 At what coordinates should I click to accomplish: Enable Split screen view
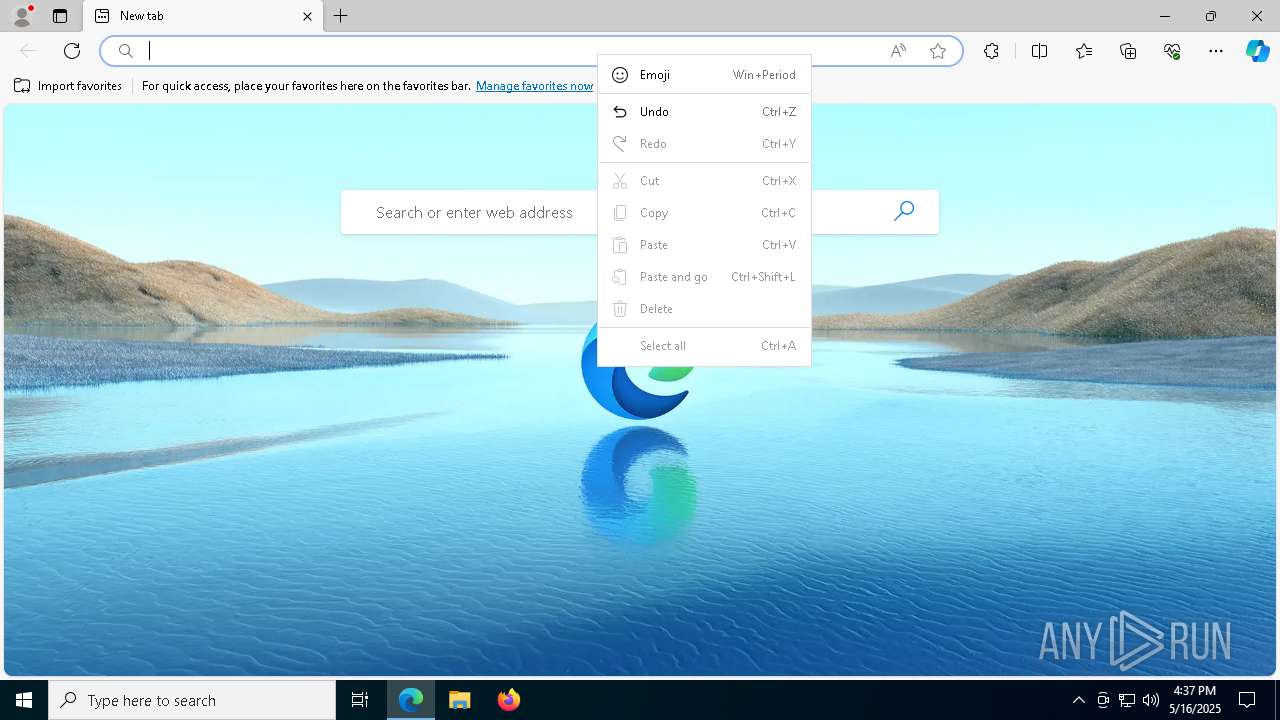[x=1039, y=51]
